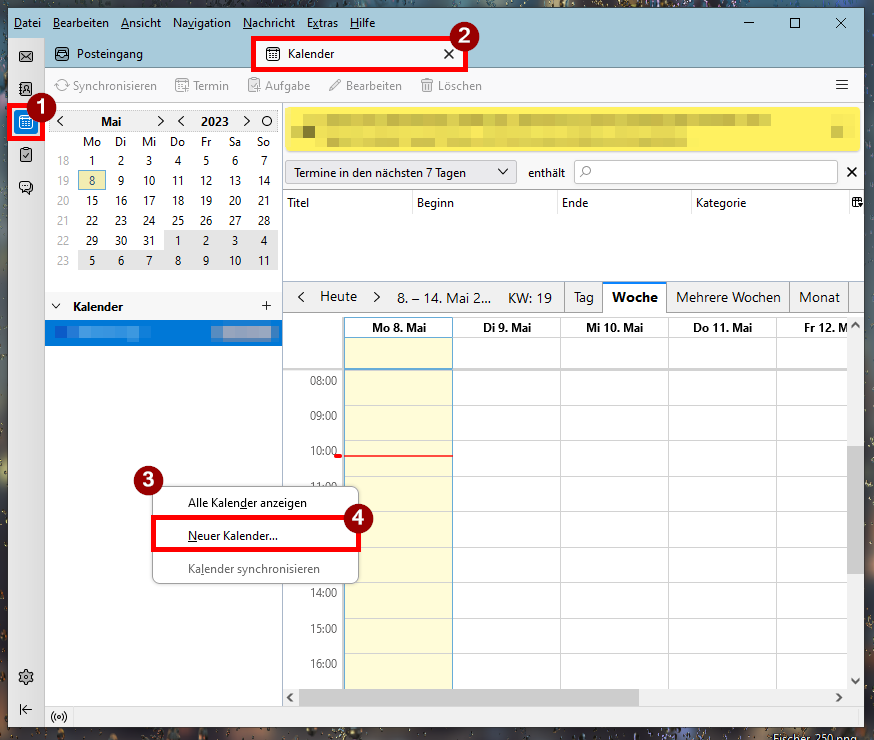Open the Mail space in sidebar

click(26, 56)
